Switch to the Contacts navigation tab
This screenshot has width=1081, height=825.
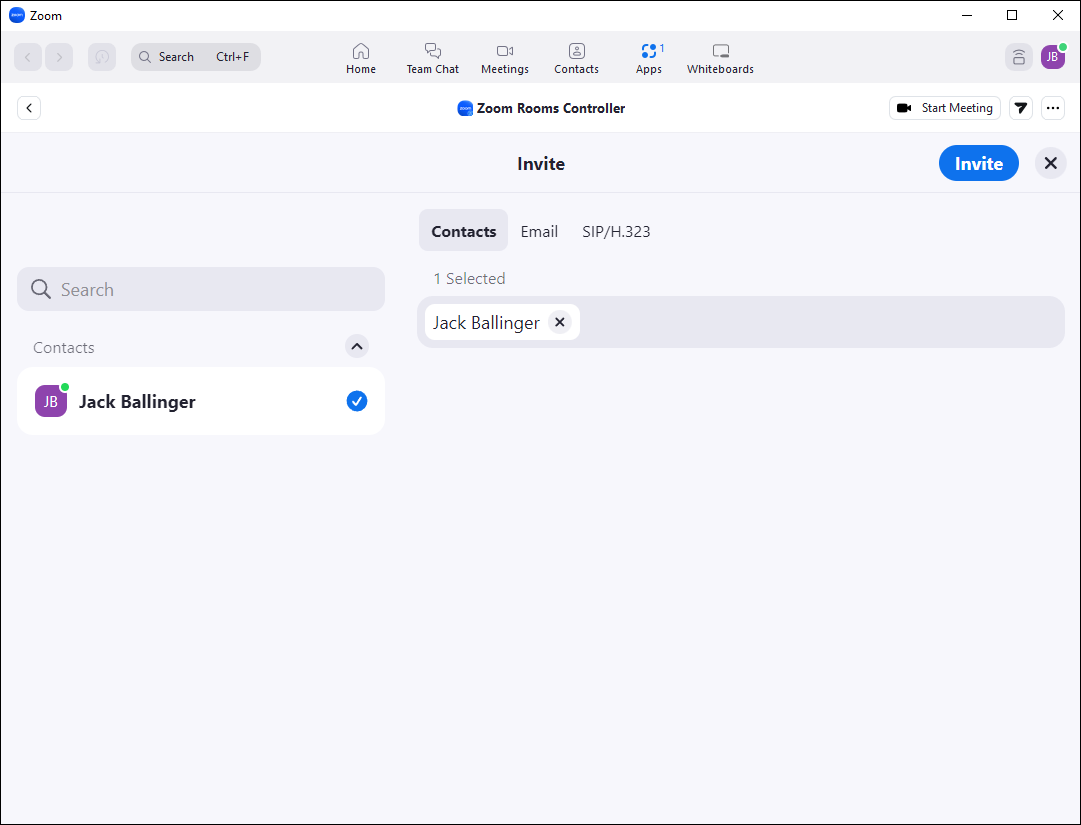tap(576, 59)
